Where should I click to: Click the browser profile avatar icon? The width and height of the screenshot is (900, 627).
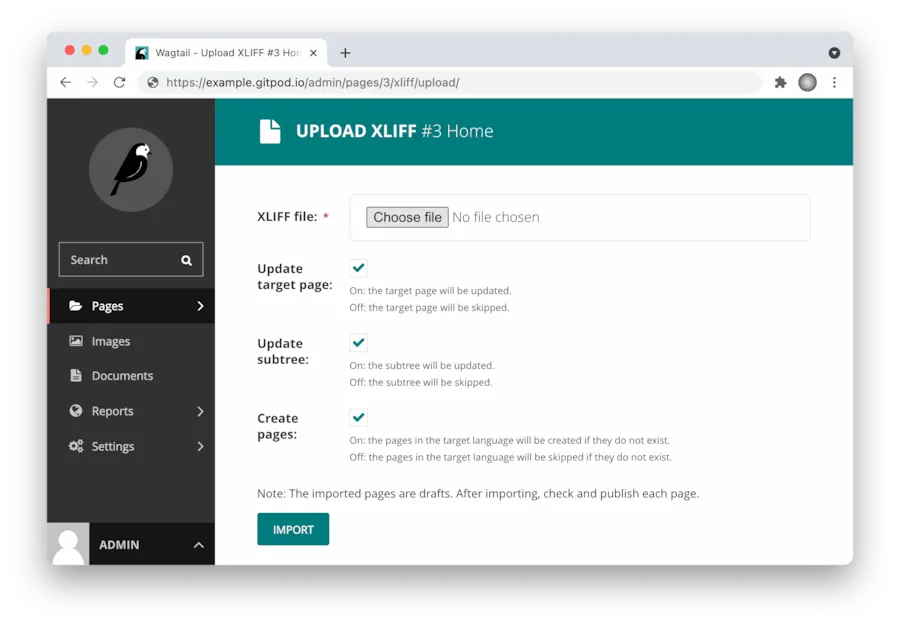click(807, 83)
